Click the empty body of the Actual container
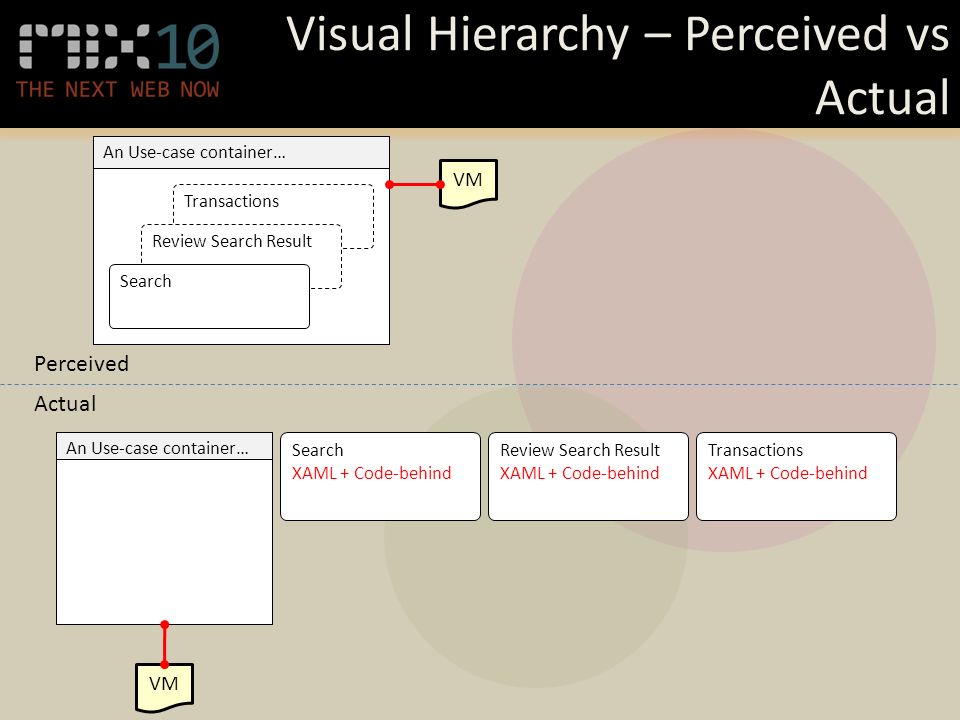This screenshot has width=960, height=720. (x=164, y=542)
